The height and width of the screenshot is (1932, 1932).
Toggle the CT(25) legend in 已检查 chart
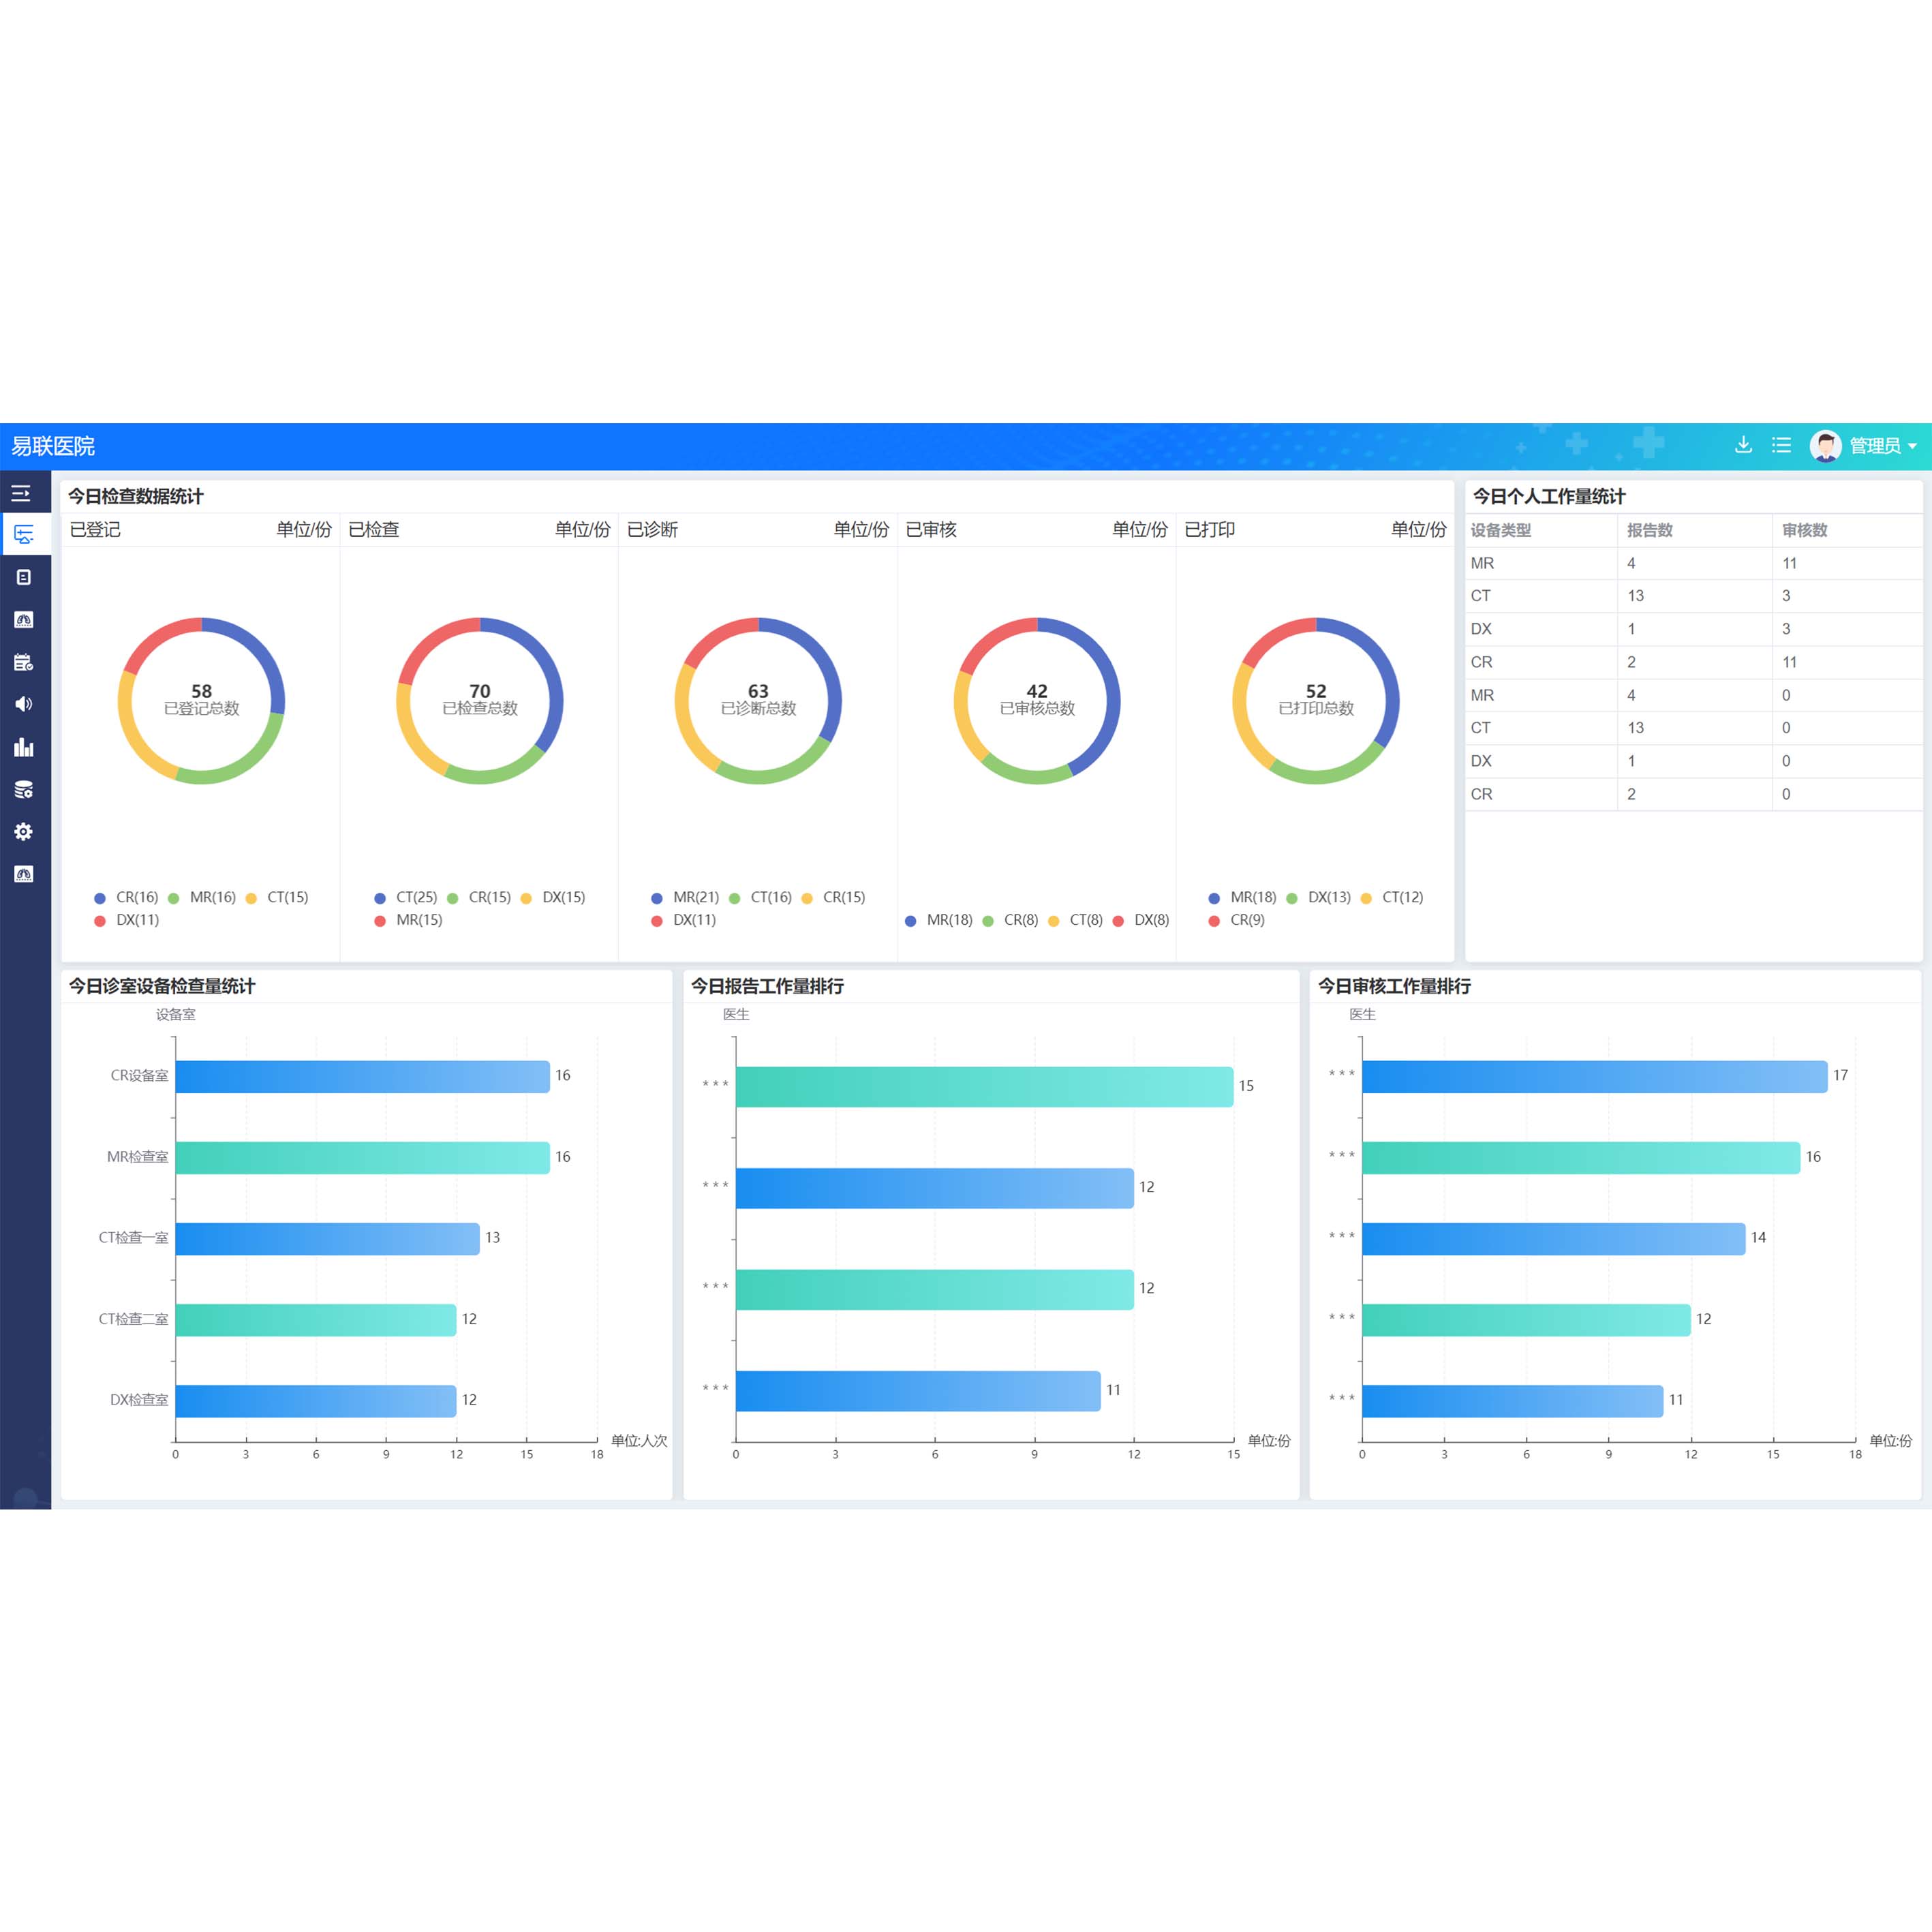[x=415, y=897]
